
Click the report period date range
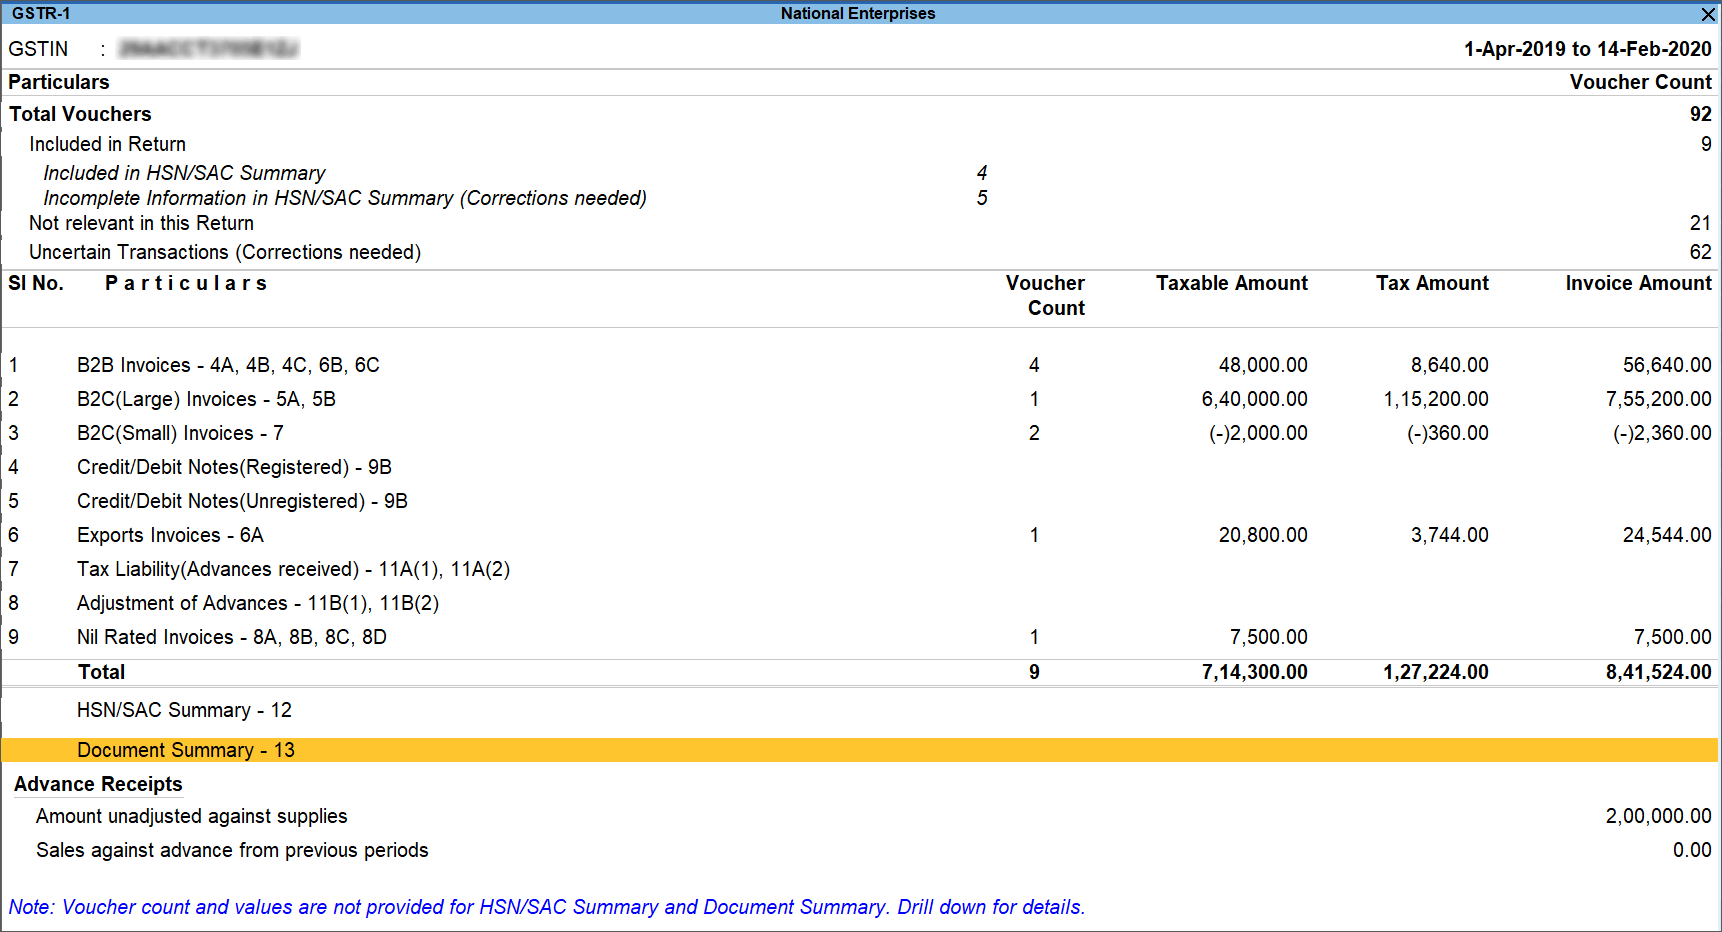[x=1587, y=49]
